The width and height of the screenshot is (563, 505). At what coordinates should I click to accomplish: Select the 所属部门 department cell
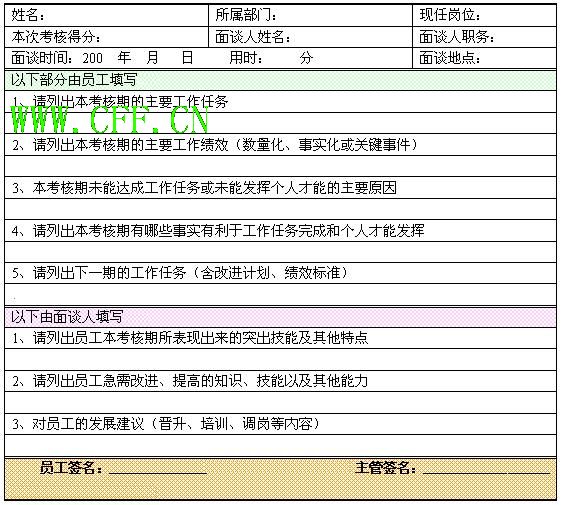coord(311,15)
